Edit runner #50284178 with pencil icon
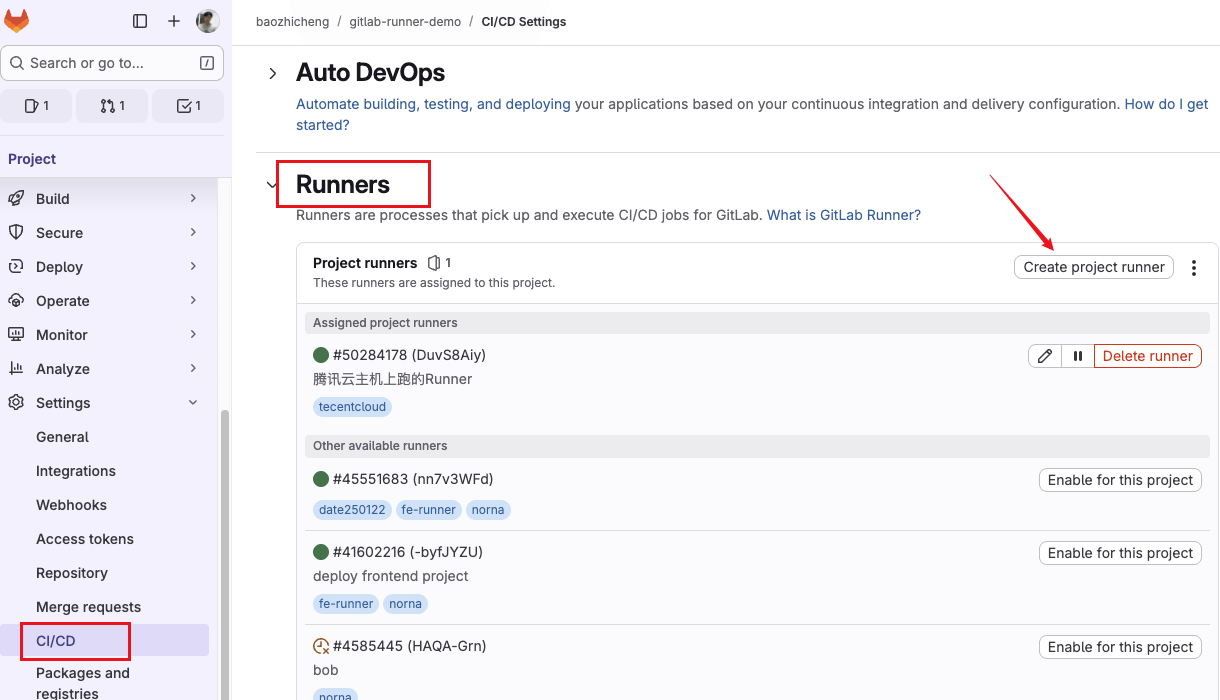Viewport: 1220px width, 700px height. tap(1045, 356)
